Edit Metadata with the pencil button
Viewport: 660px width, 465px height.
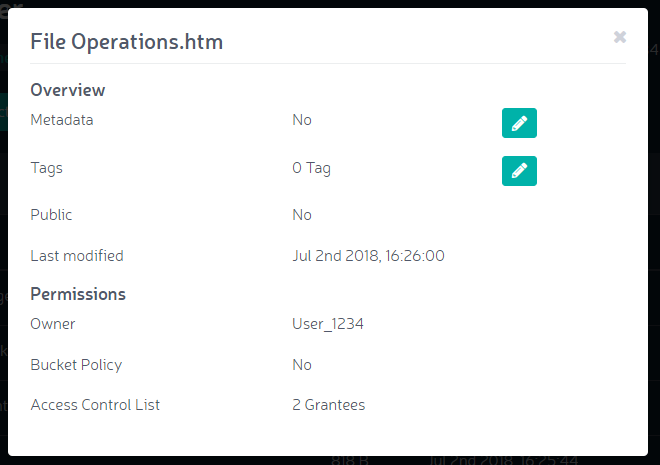coord(519,123)
